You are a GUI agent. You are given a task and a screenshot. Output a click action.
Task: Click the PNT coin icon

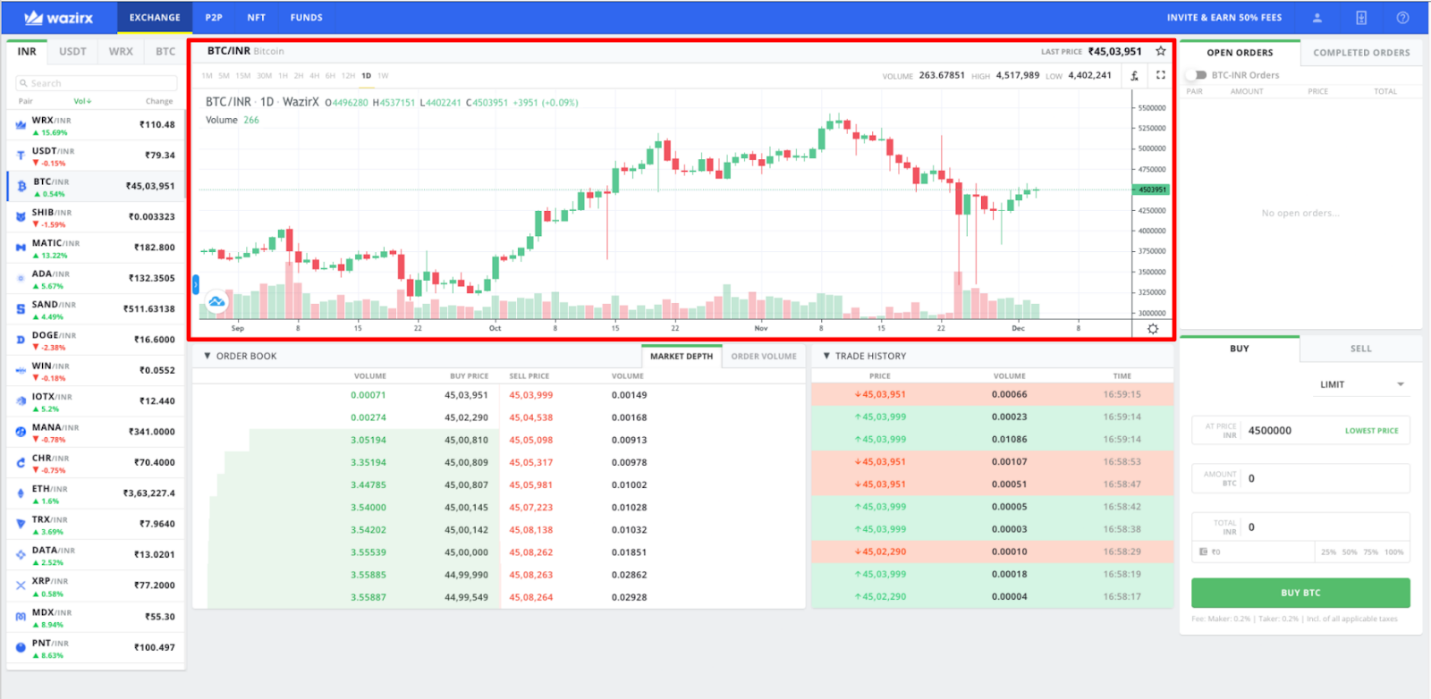(20, 647)
